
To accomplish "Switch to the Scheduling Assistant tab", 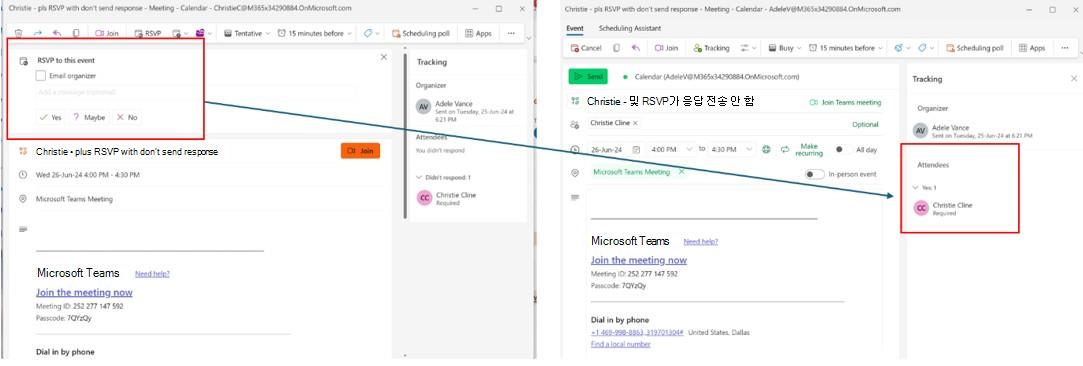I will point(629,28).
